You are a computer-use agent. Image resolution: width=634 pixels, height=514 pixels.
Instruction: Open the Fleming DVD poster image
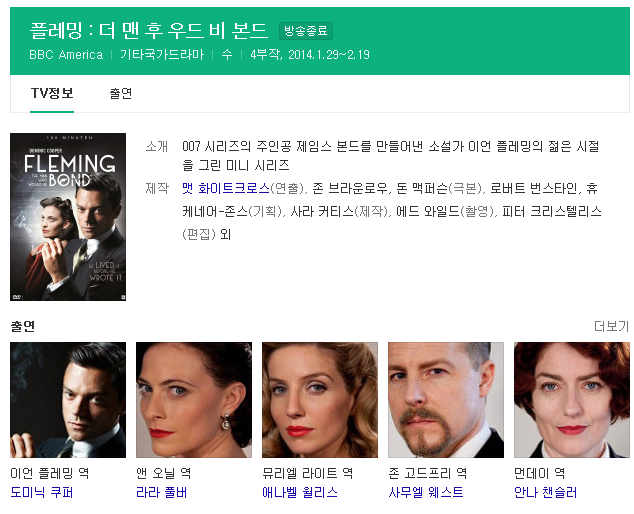click(x=68, y=217)
